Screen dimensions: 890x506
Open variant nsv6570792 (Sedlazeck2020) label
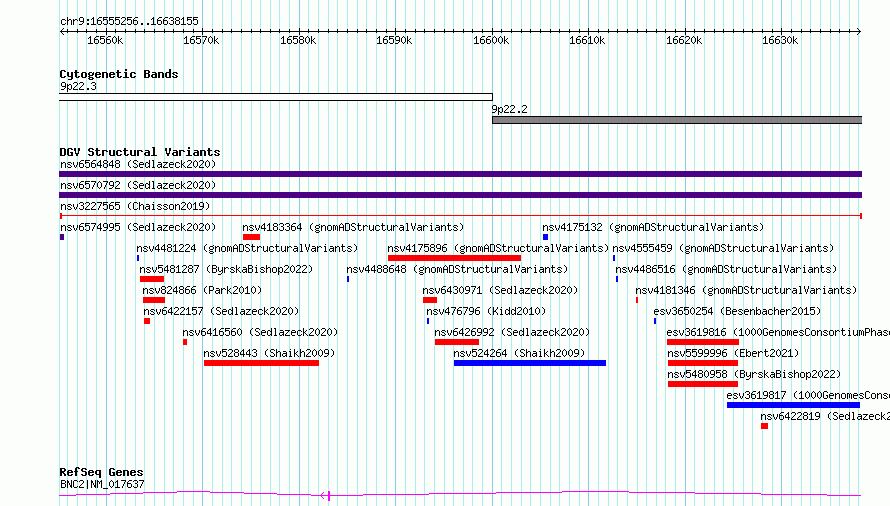[x=138, y=185]
